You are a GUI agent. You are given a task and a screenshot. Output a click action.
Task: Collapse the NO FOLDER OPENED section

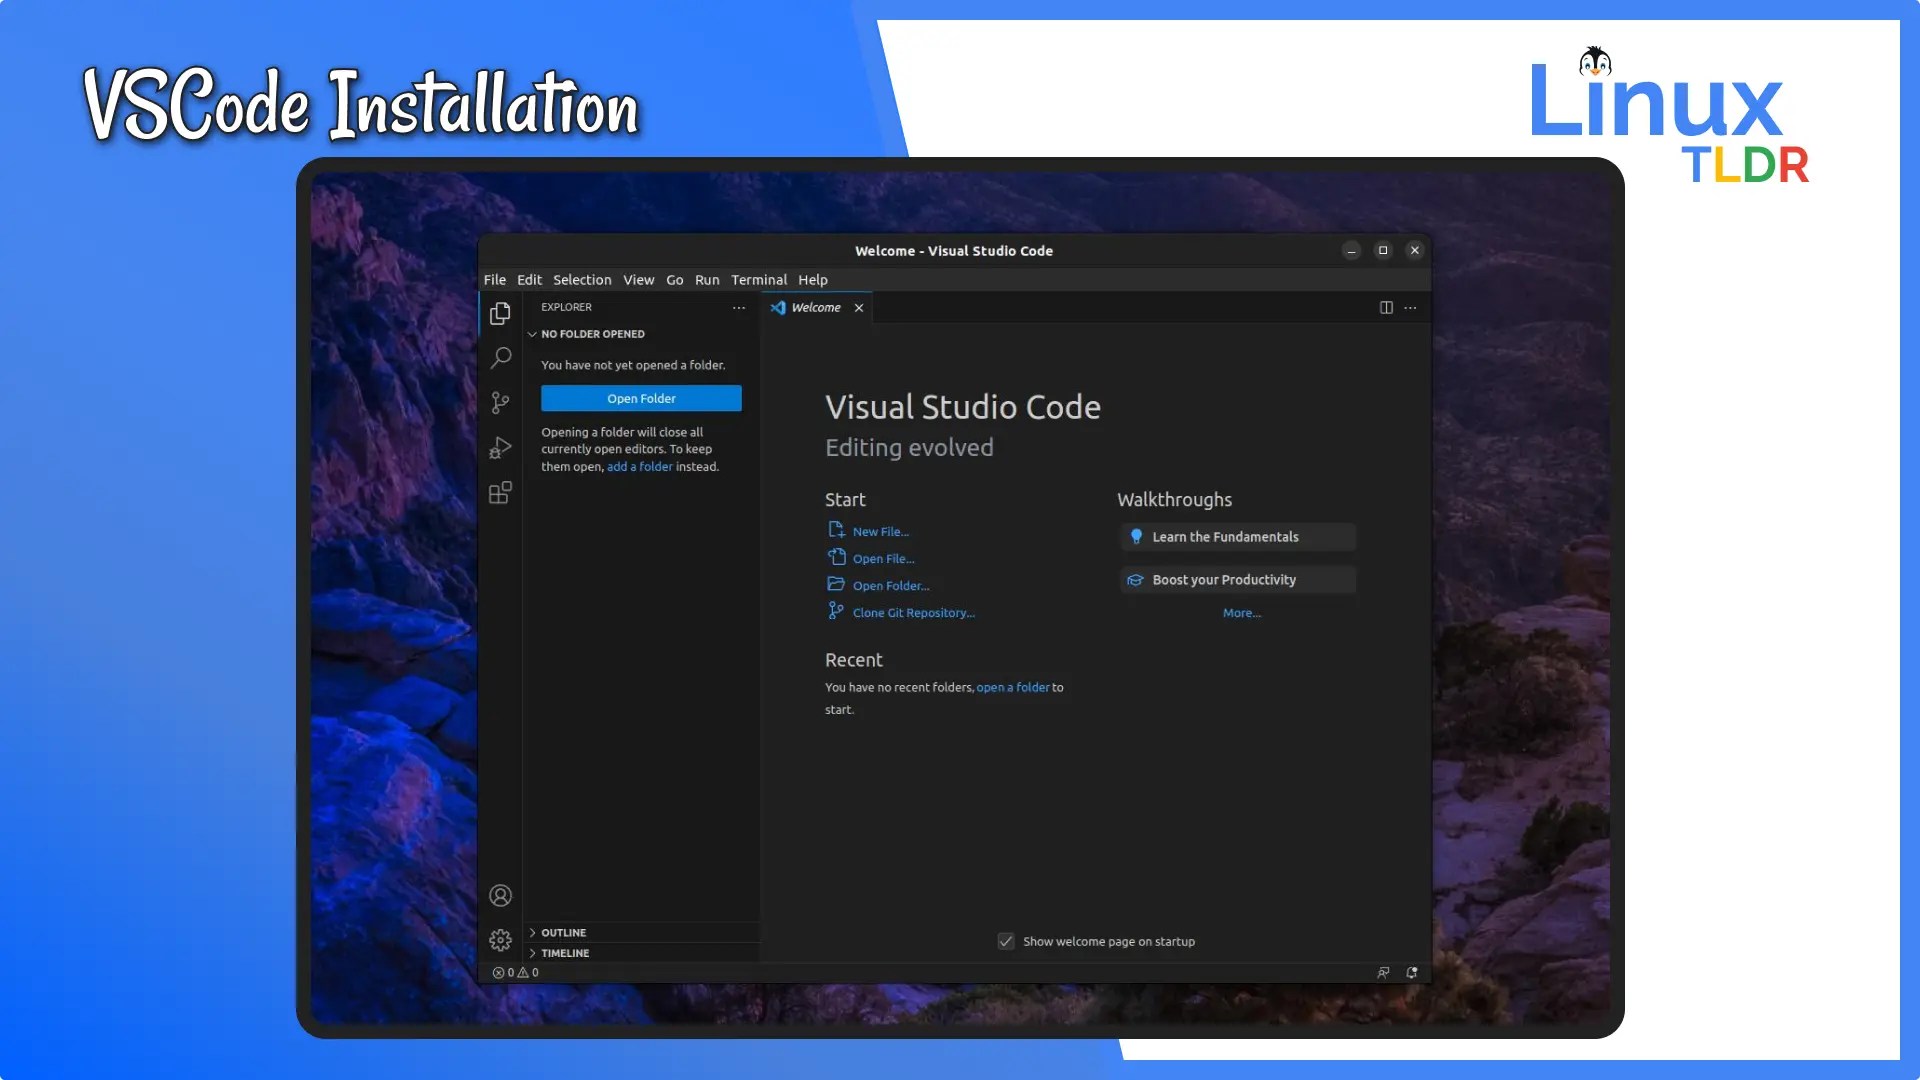(533, 334)
